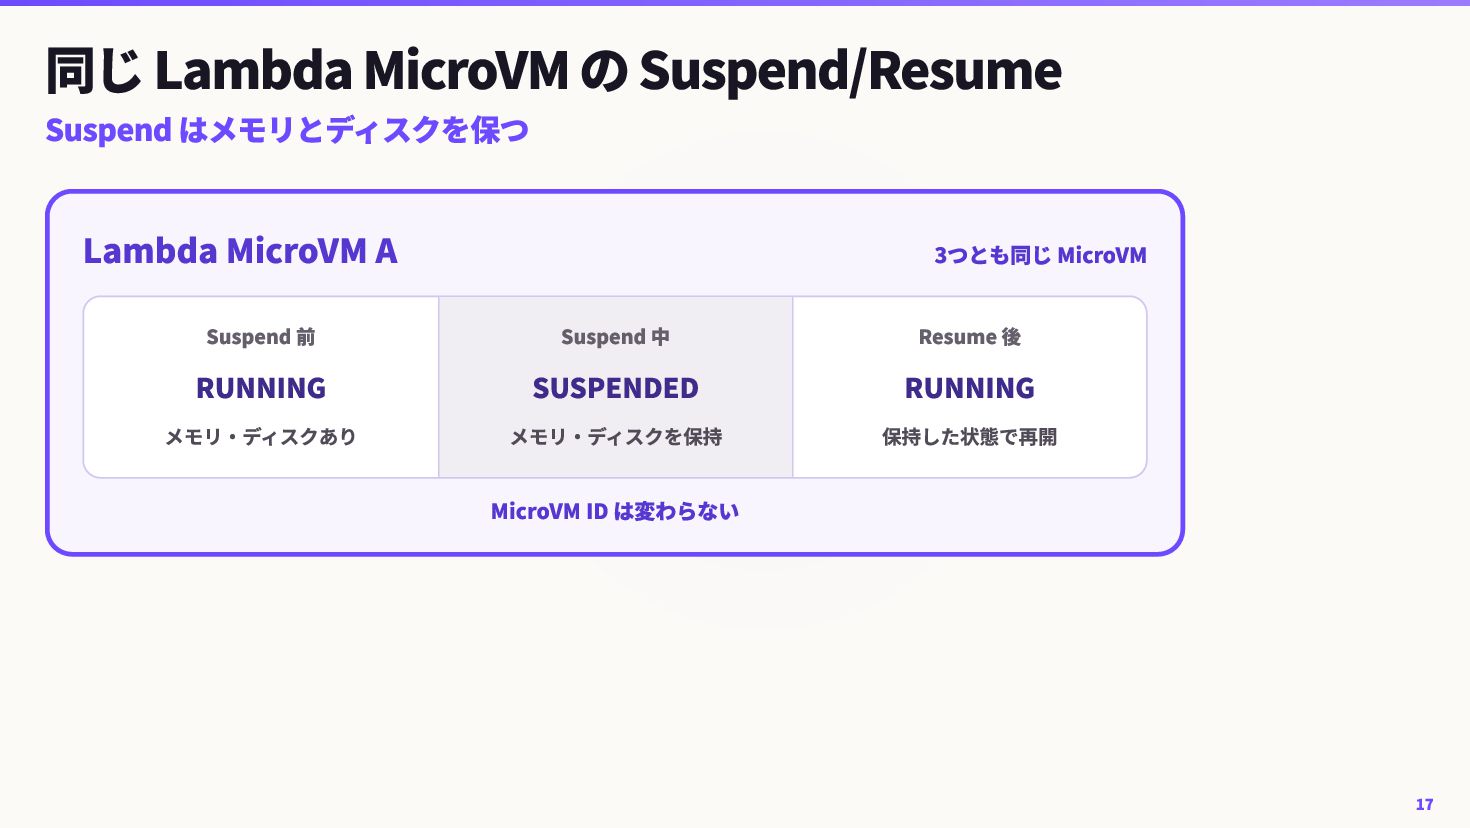
Task: Click the Suspend 中 label
Action: coord(615,337)
